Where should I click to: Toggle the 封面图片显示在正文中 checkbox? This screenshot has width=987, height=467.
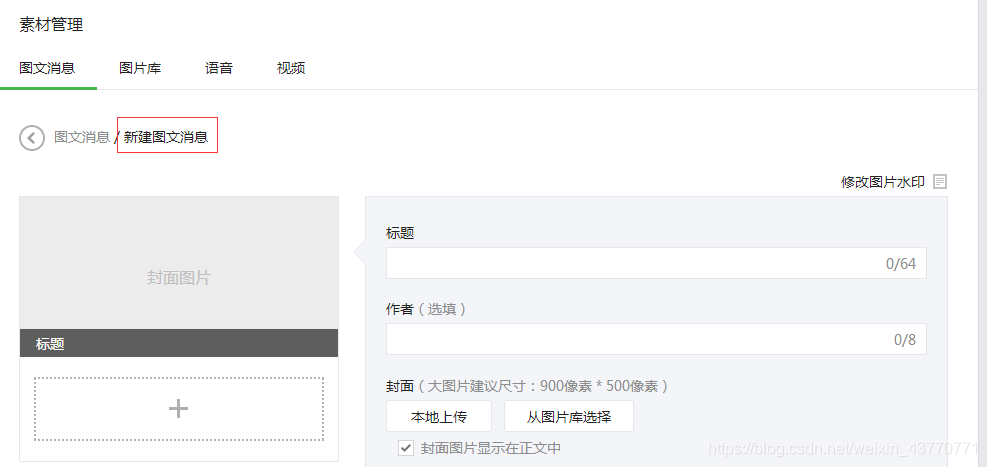coord(406,448)
